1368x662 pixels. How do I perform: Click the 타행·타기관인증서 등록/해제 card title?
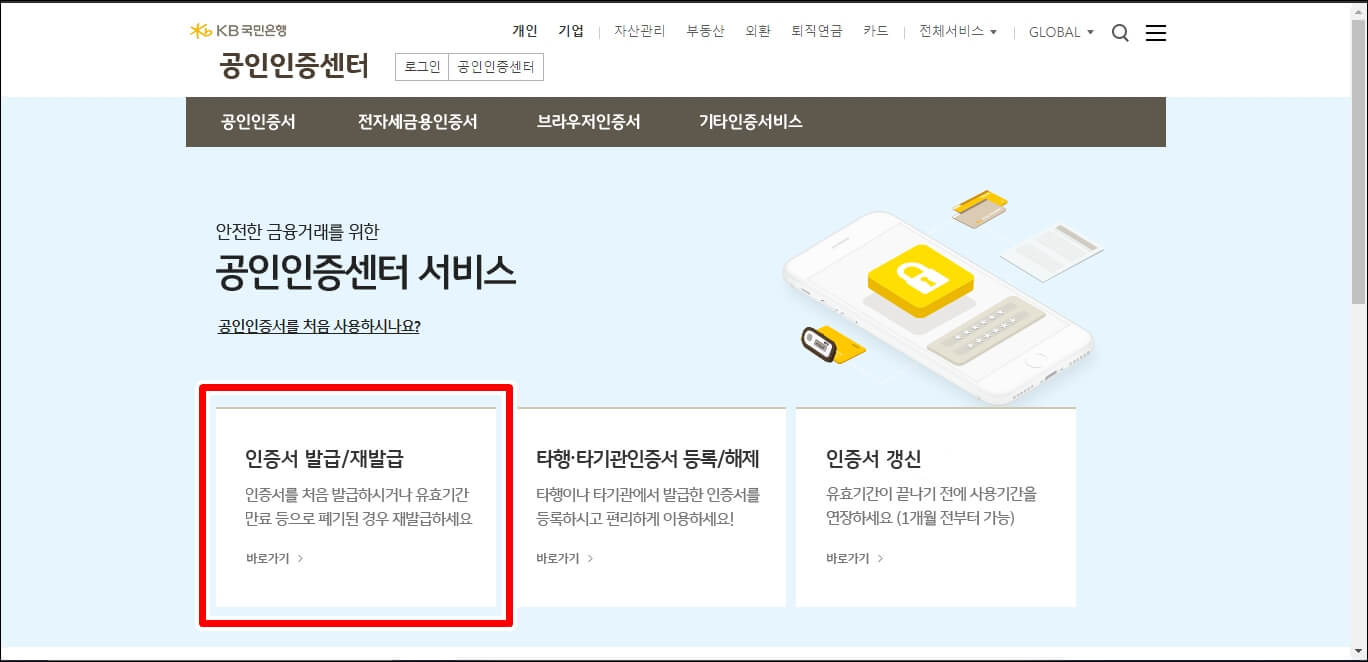tap(648, 459)
